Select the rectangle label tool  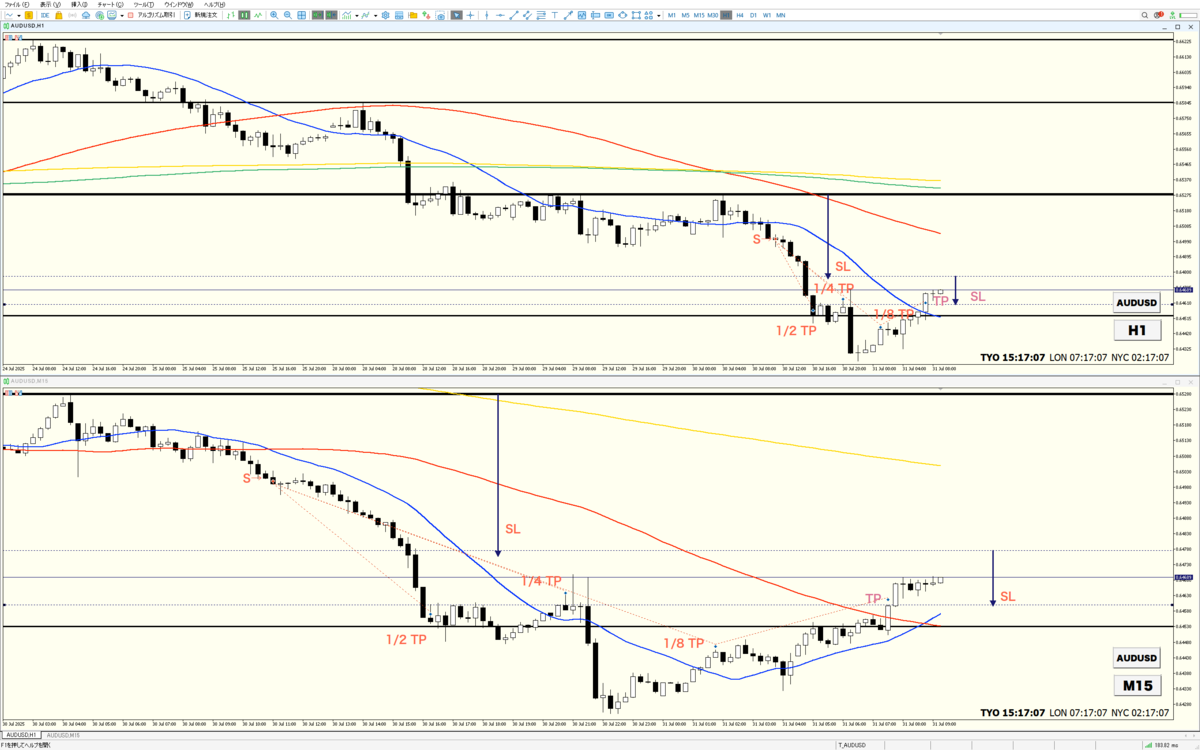tap(609, 16)
